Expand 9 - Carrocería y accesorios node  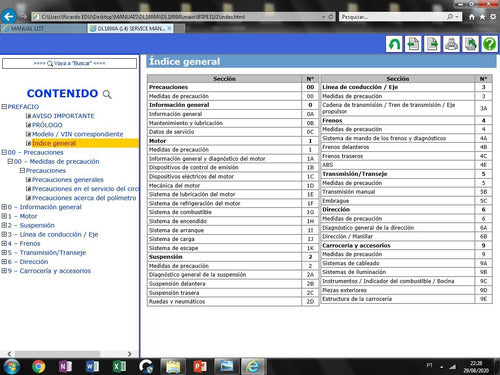coord(4,271)
